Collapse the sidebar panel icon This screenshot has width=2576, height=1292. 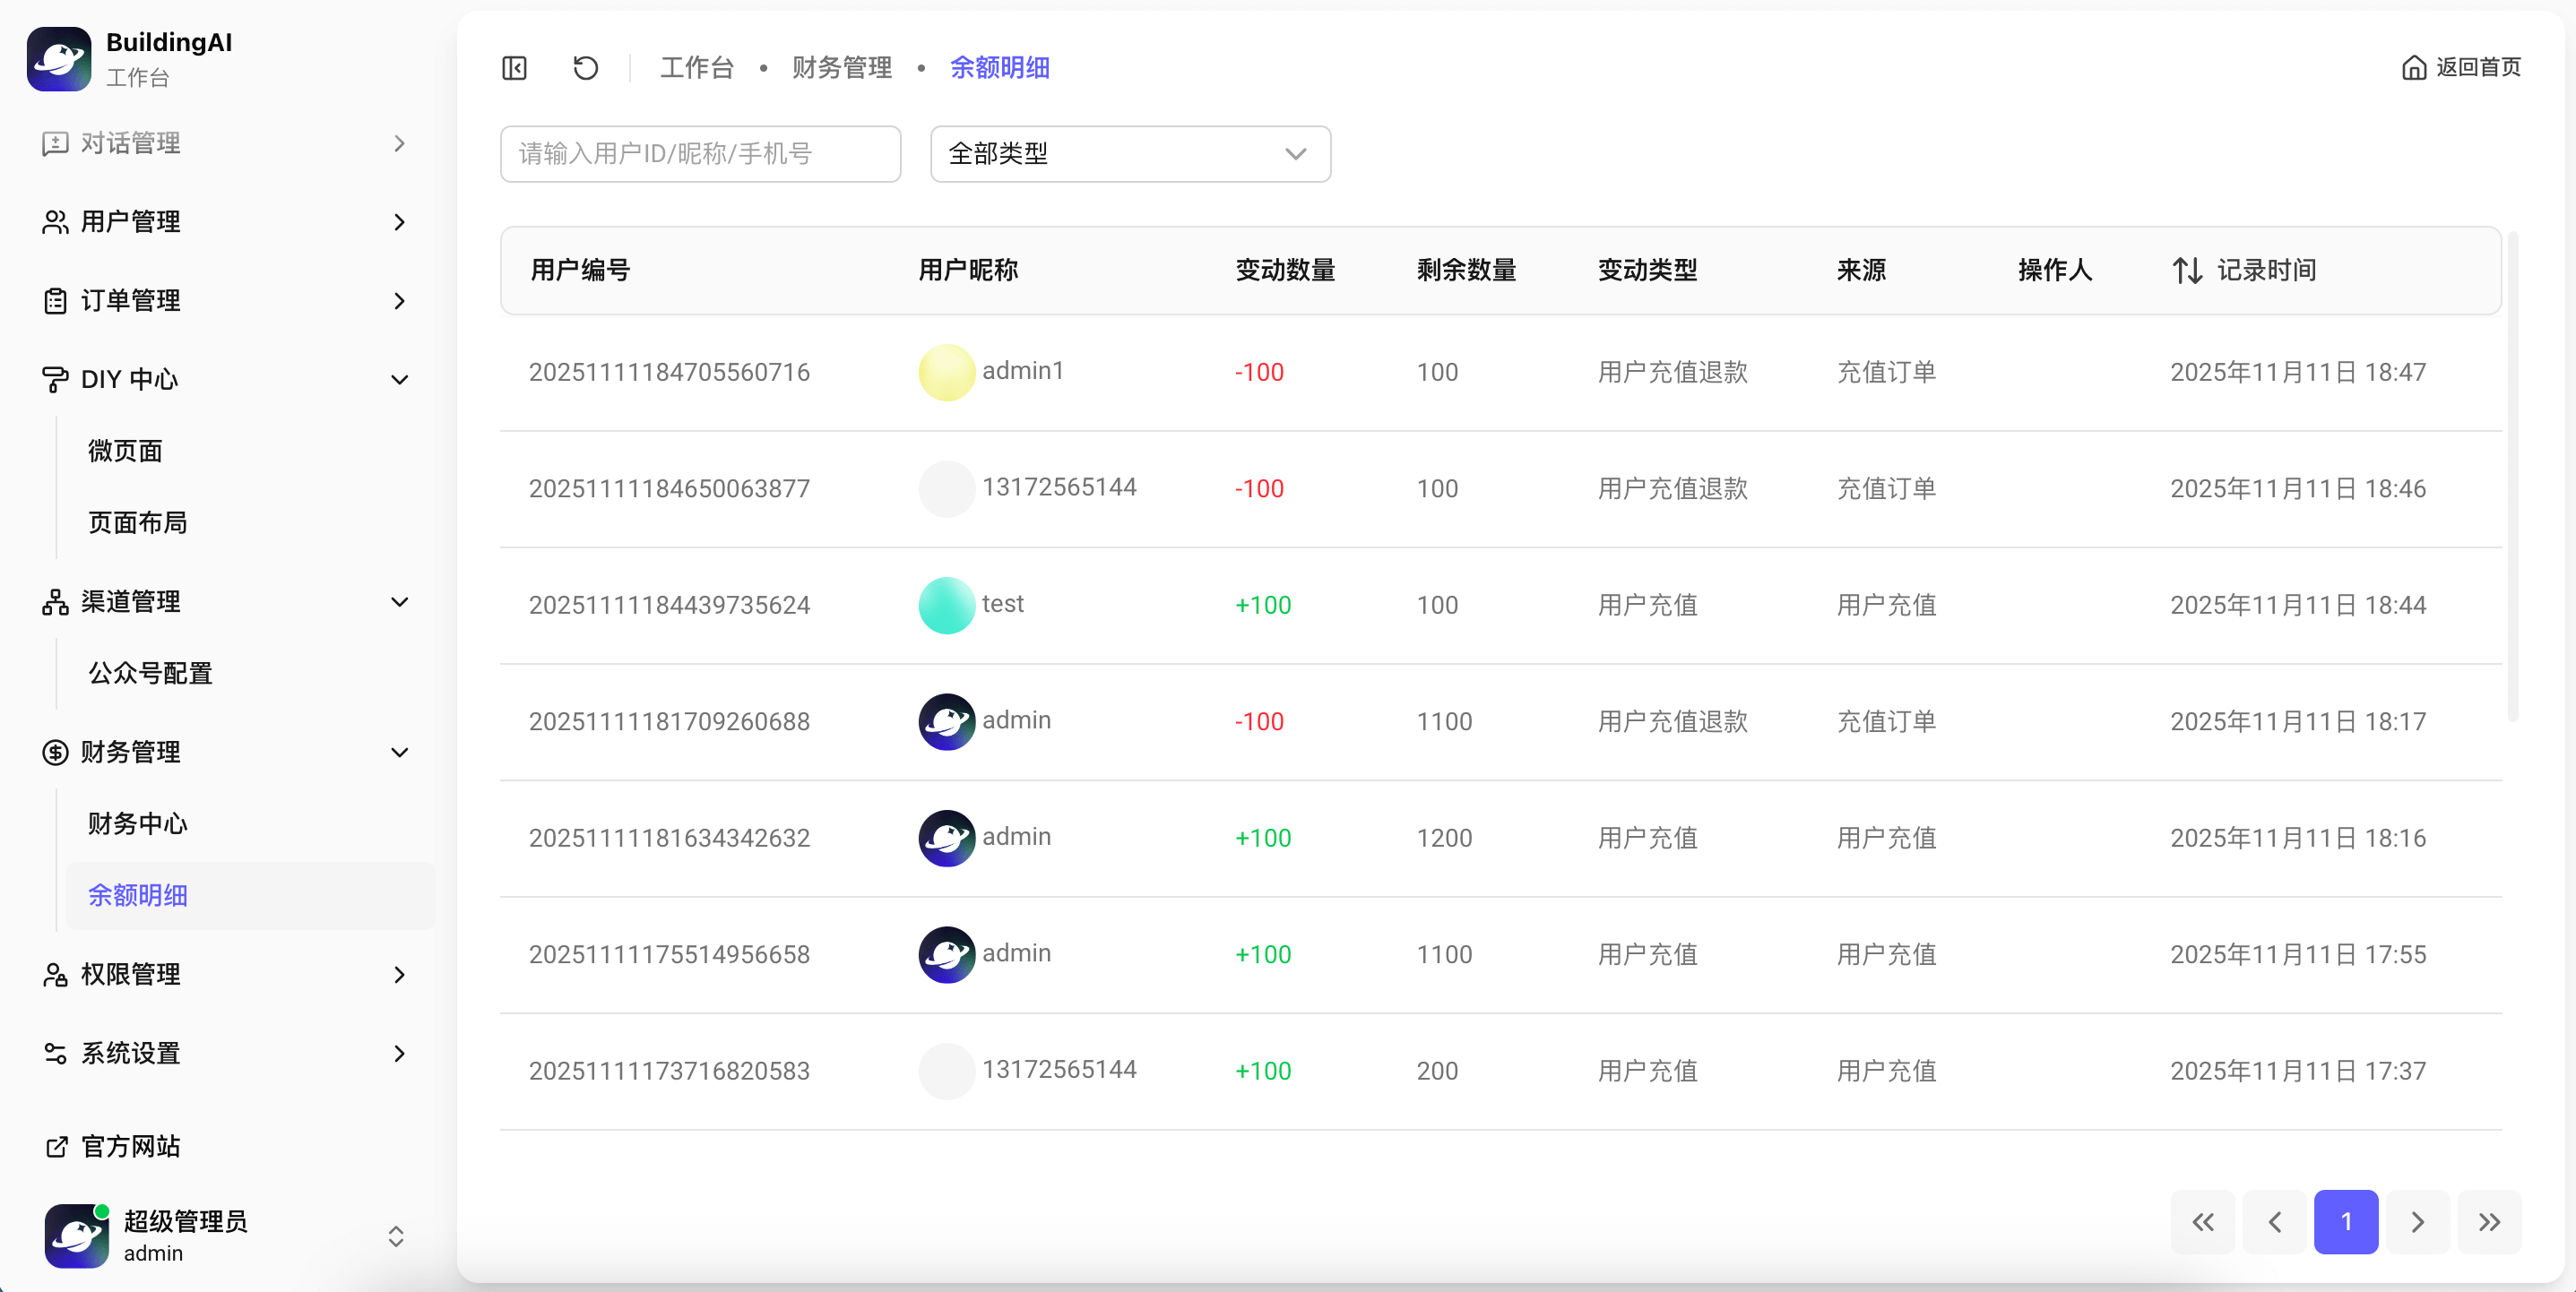[514, 68]
